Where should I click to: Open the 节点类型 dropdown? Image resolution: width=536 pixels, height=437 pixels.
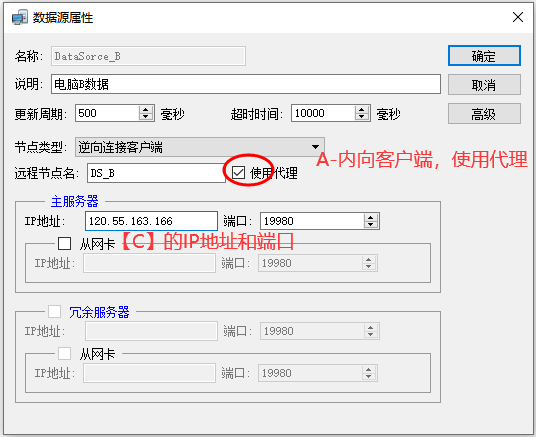[x=200, y=147]
